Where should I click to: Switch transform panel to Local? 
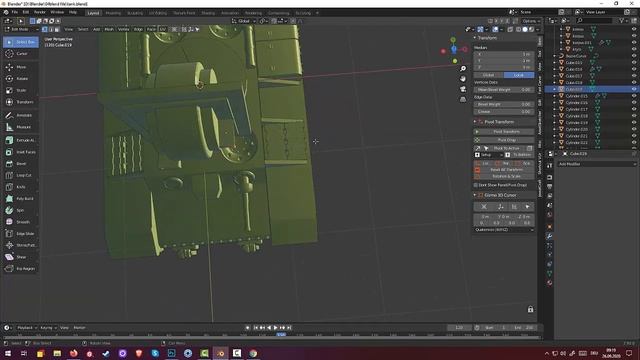(519, 75)
